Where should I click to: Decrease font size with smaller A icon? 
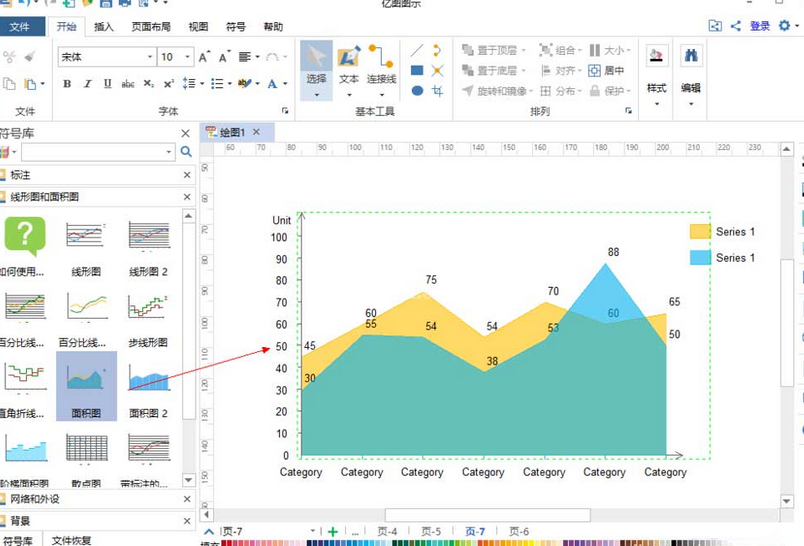(x=224, y=57)
